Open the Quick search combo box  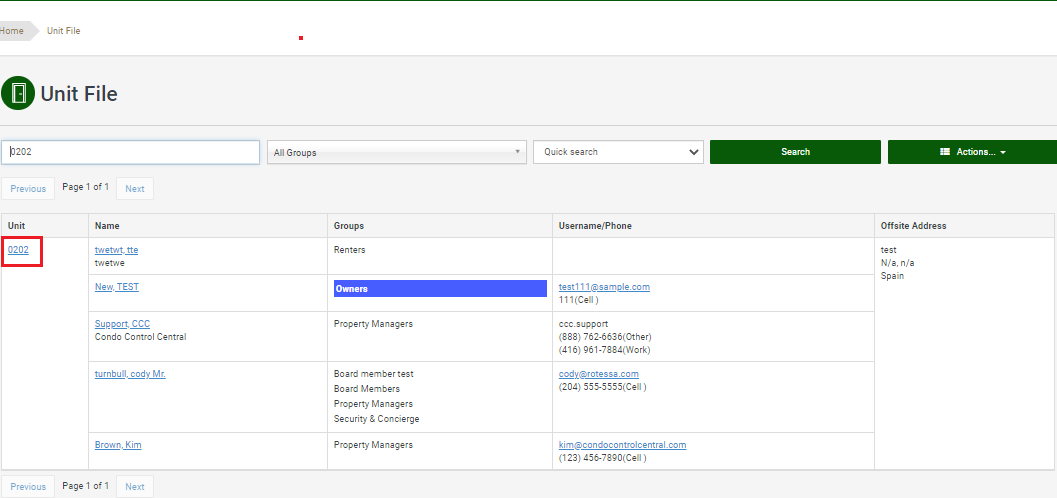[x=618, y=152]
